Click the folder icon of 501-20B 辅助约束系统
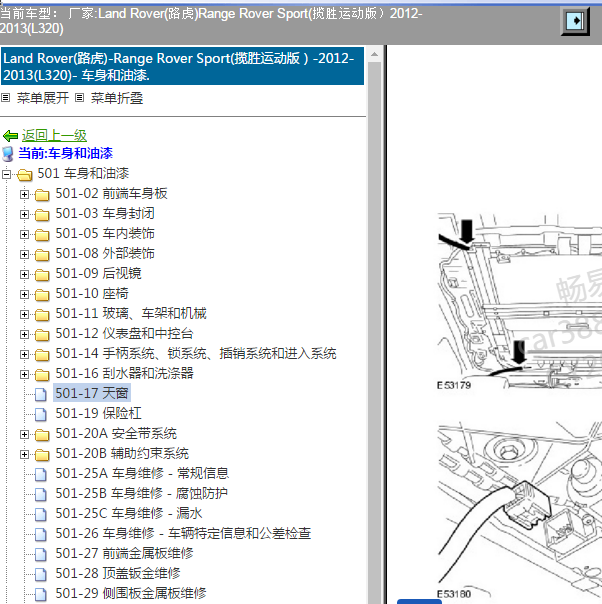Screen dimensions: 602x604 pyautogui.click(x=42, y=455)
